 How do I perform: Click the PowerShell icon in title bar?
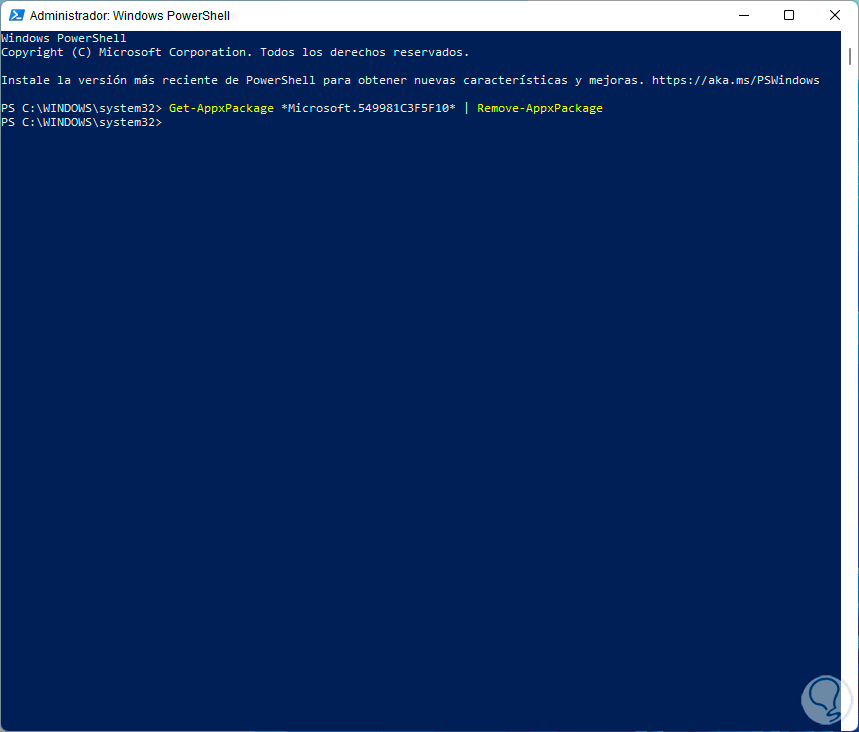click(17, 15)
